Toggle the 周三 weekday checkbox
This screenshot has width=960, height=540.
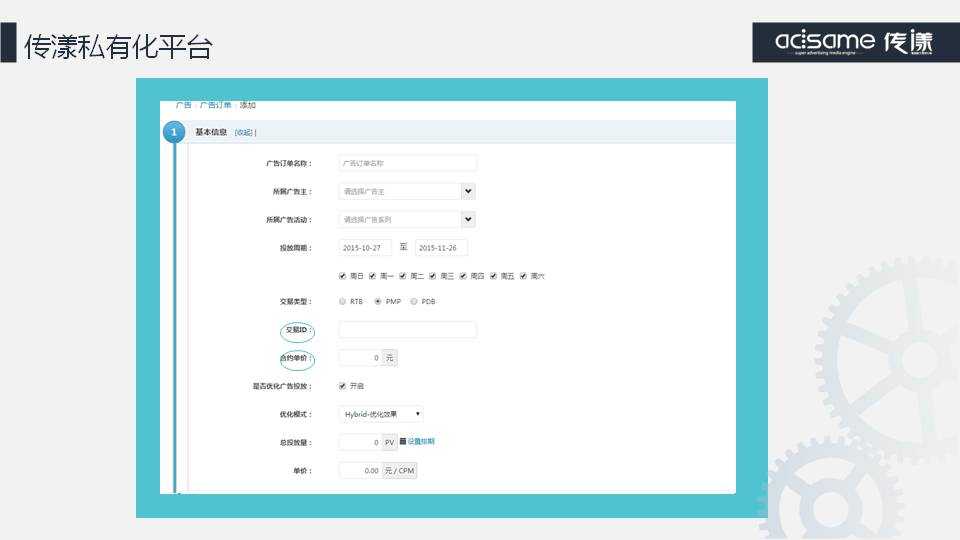[x=433, y=276]
